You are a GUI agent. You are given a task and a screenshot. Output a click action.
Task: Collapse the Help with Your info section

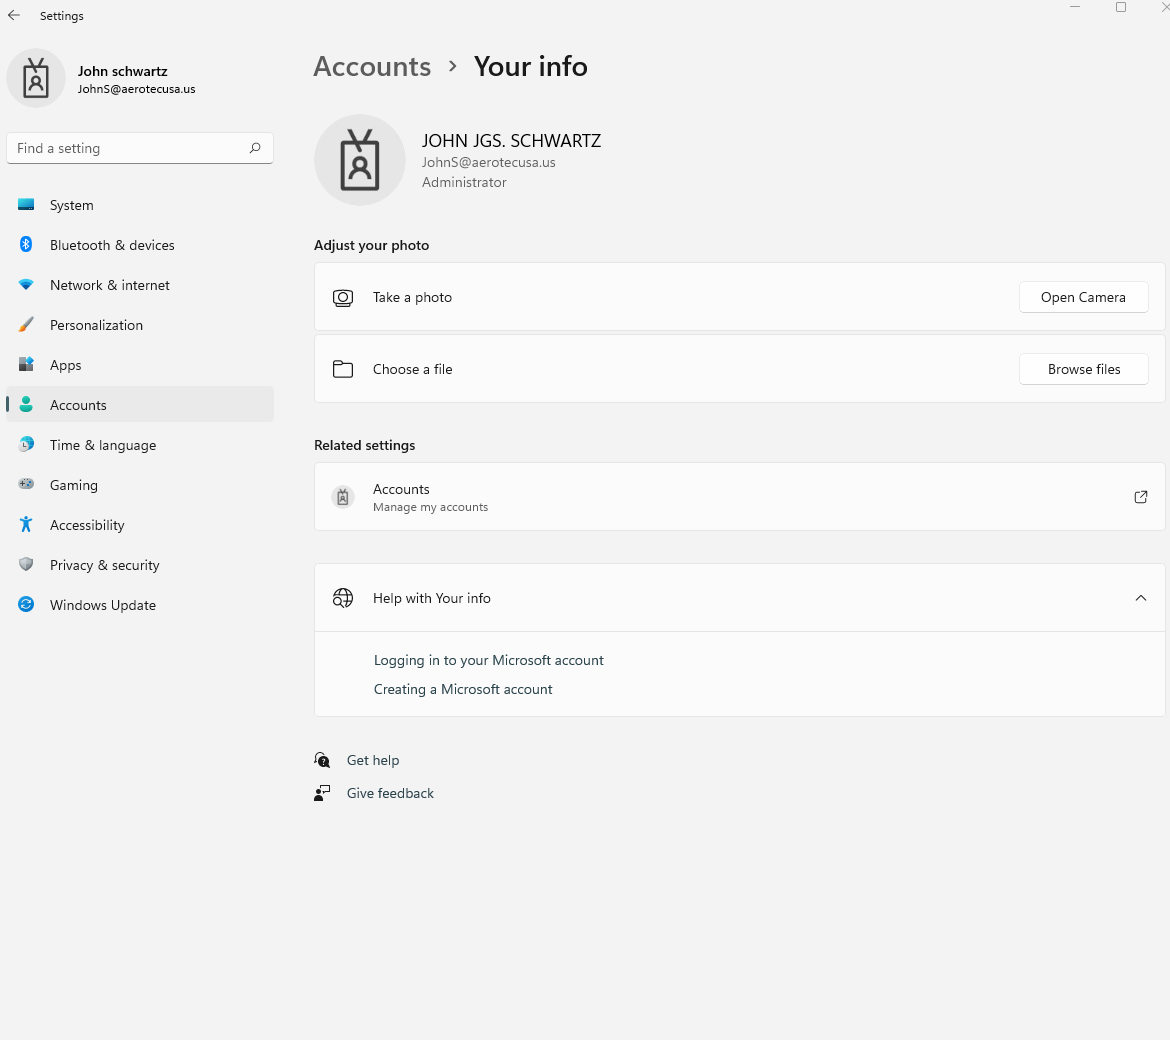tap(1141, 598)
